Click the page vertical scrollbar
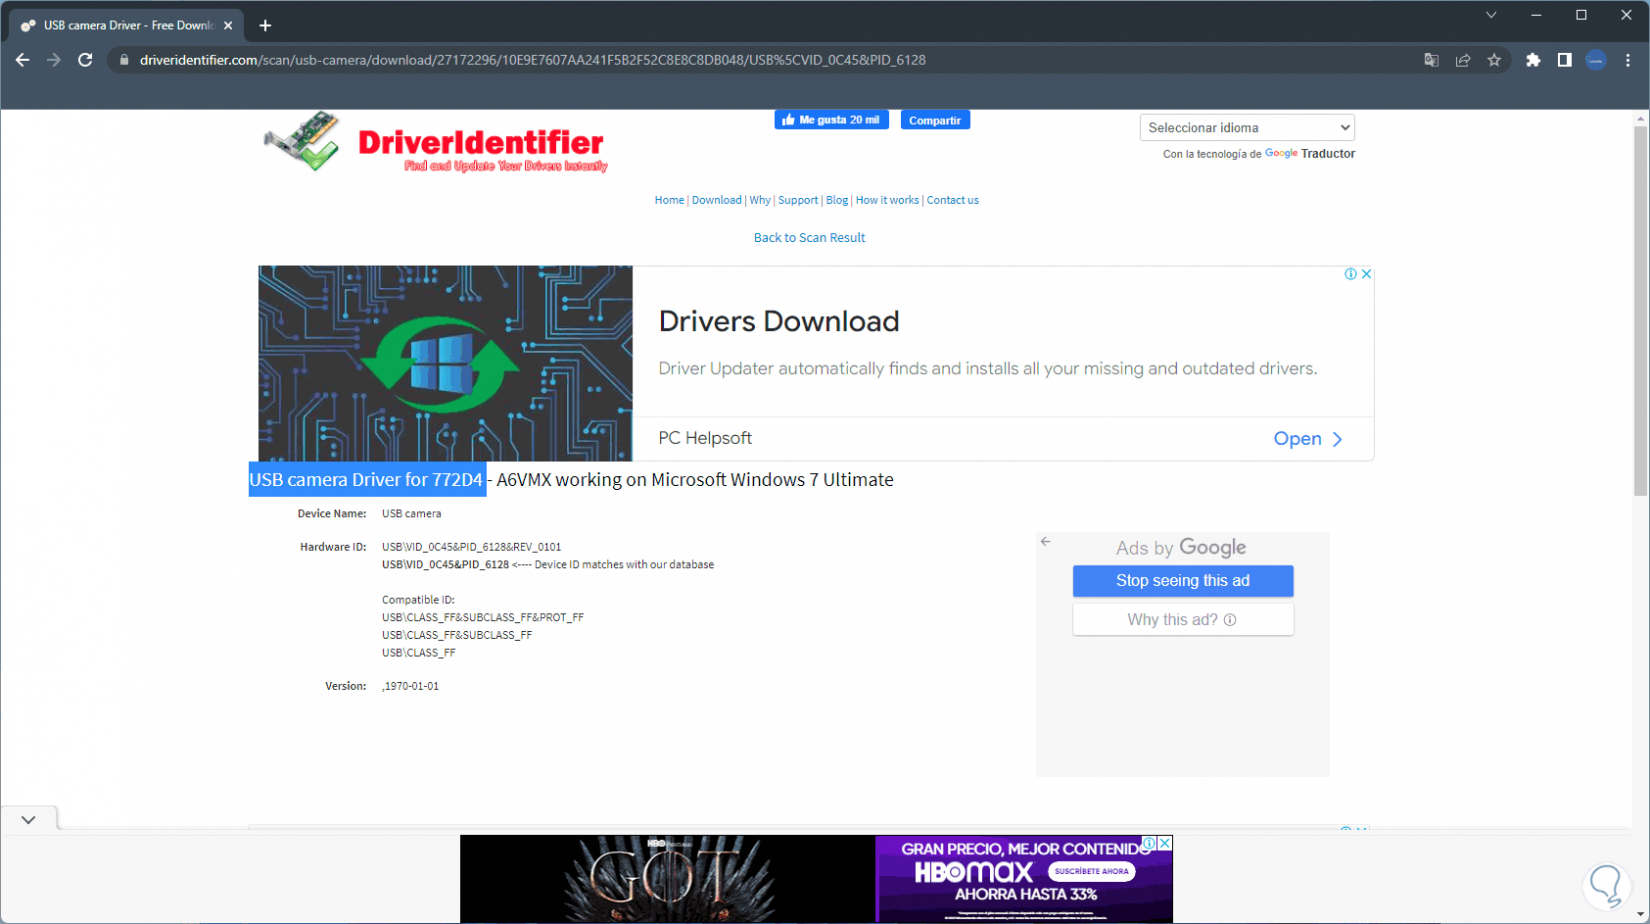 (x=1640, y=310)
